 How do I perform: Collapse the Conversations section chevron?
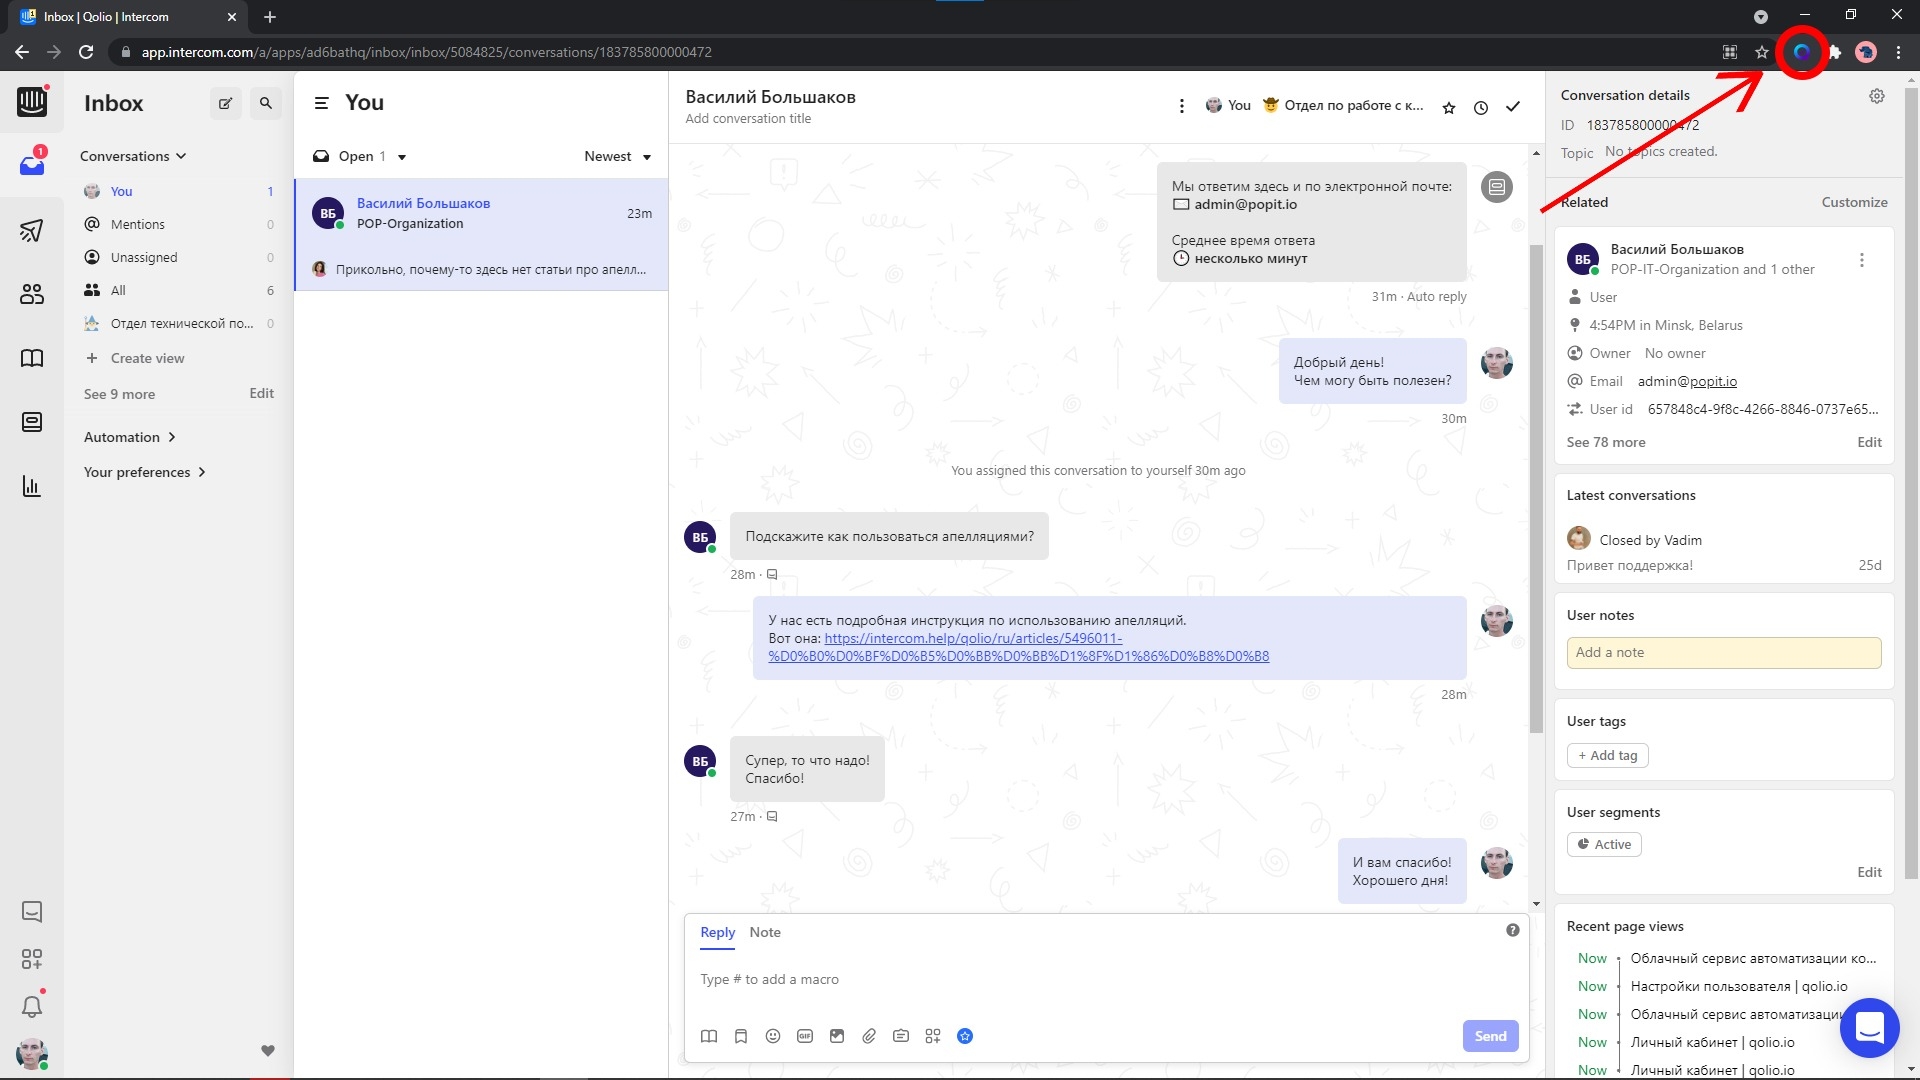[181, 156]
